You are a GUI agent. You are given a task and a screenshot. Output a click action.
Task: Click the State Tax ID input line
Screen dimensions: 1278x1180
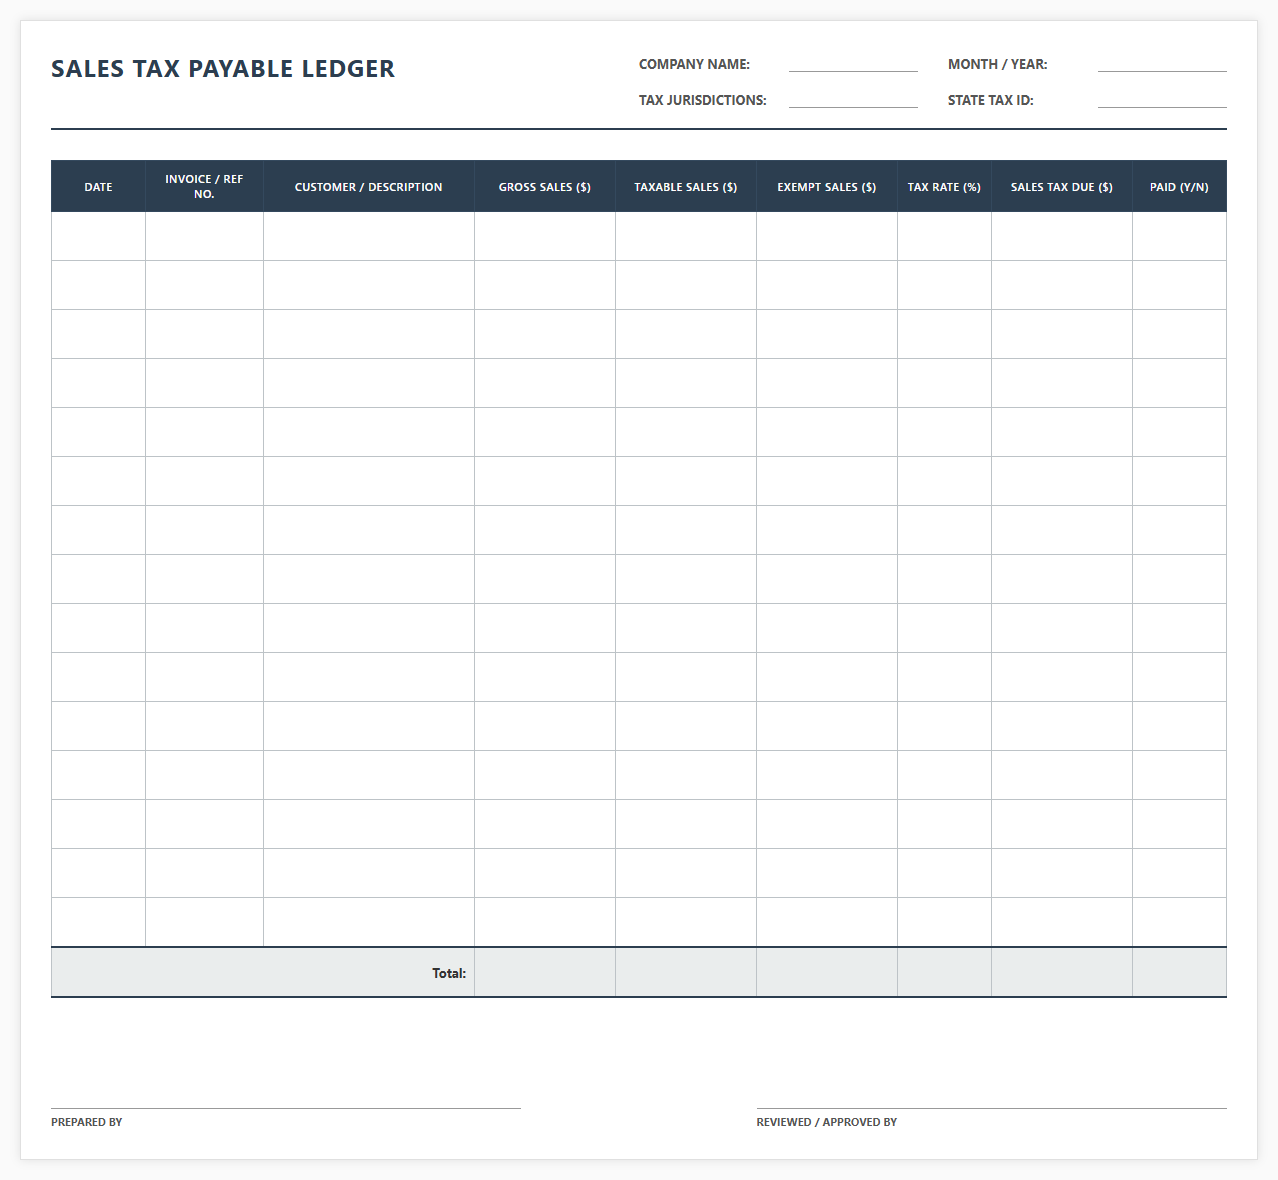pos(1162,100)
